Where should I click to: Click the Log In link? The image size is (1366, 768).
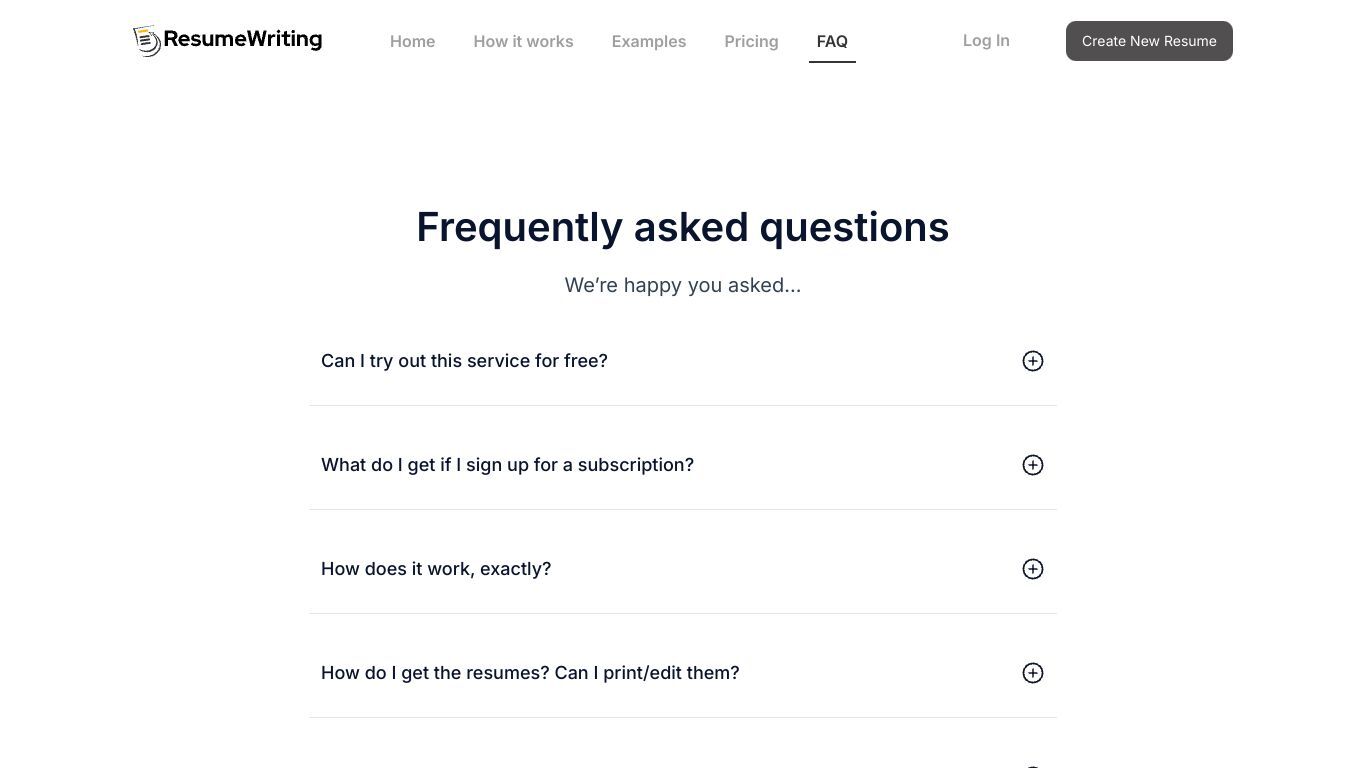[x=986, y=40]
